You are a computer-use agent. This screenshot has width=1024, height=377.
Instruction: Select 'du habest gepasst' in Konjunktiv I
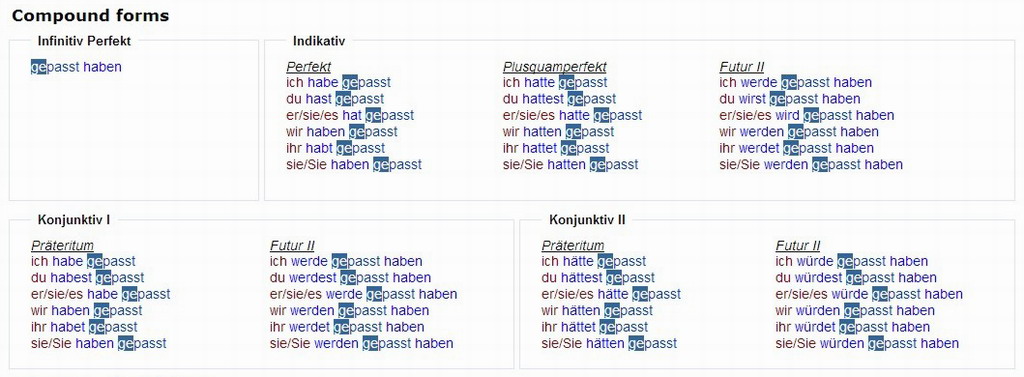[88, 278]
